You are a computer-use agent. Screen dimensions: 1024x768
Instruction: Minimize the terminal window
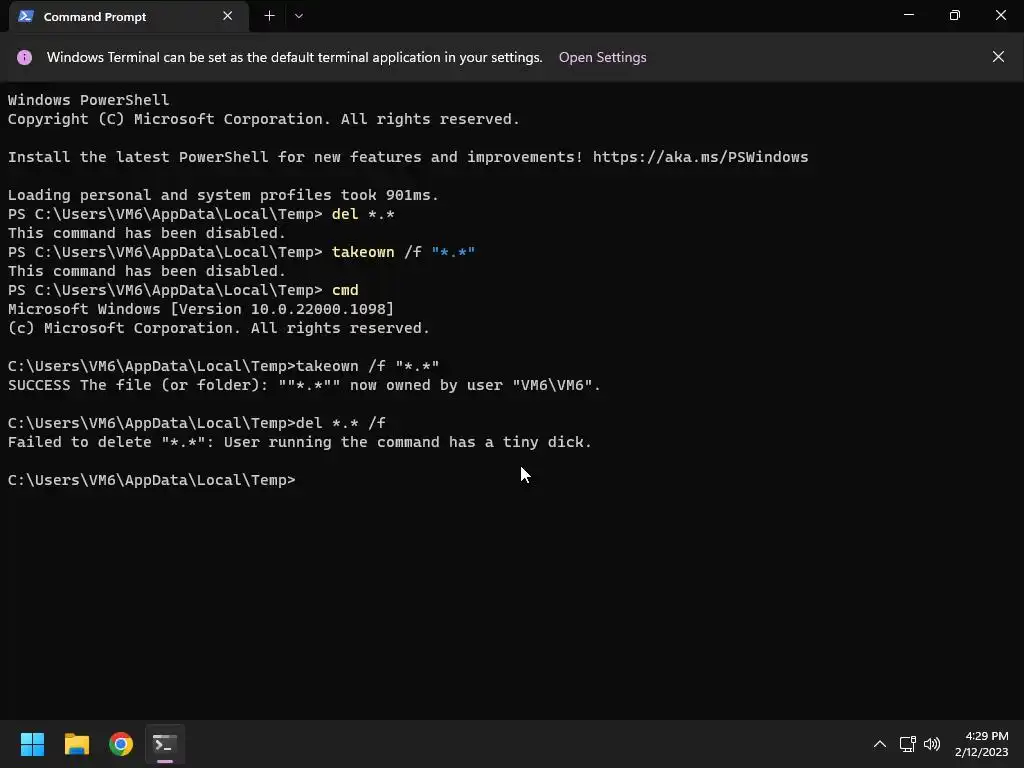[908, 15]
